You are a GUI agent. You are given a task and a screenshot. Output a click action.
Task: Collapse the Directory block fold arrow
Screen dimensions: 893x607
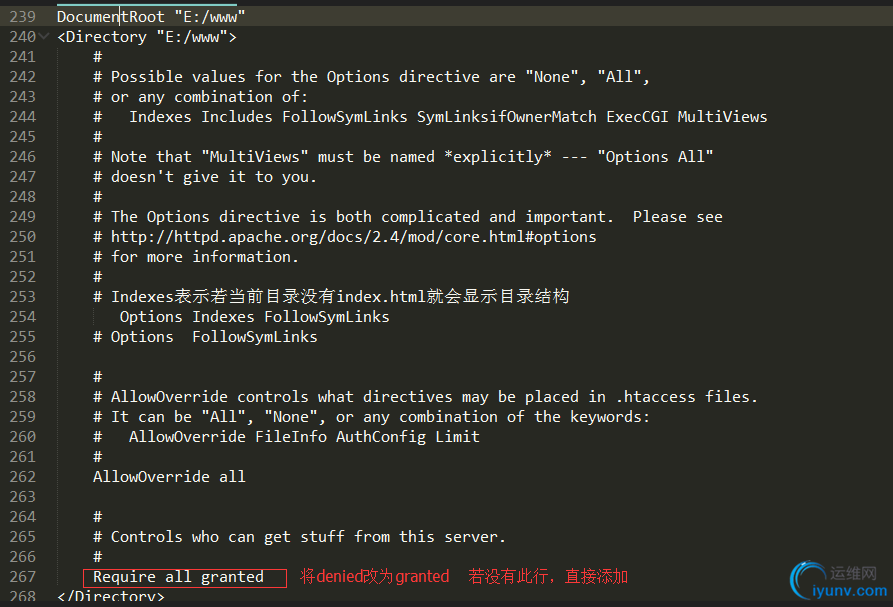click(x=44, y=37)
